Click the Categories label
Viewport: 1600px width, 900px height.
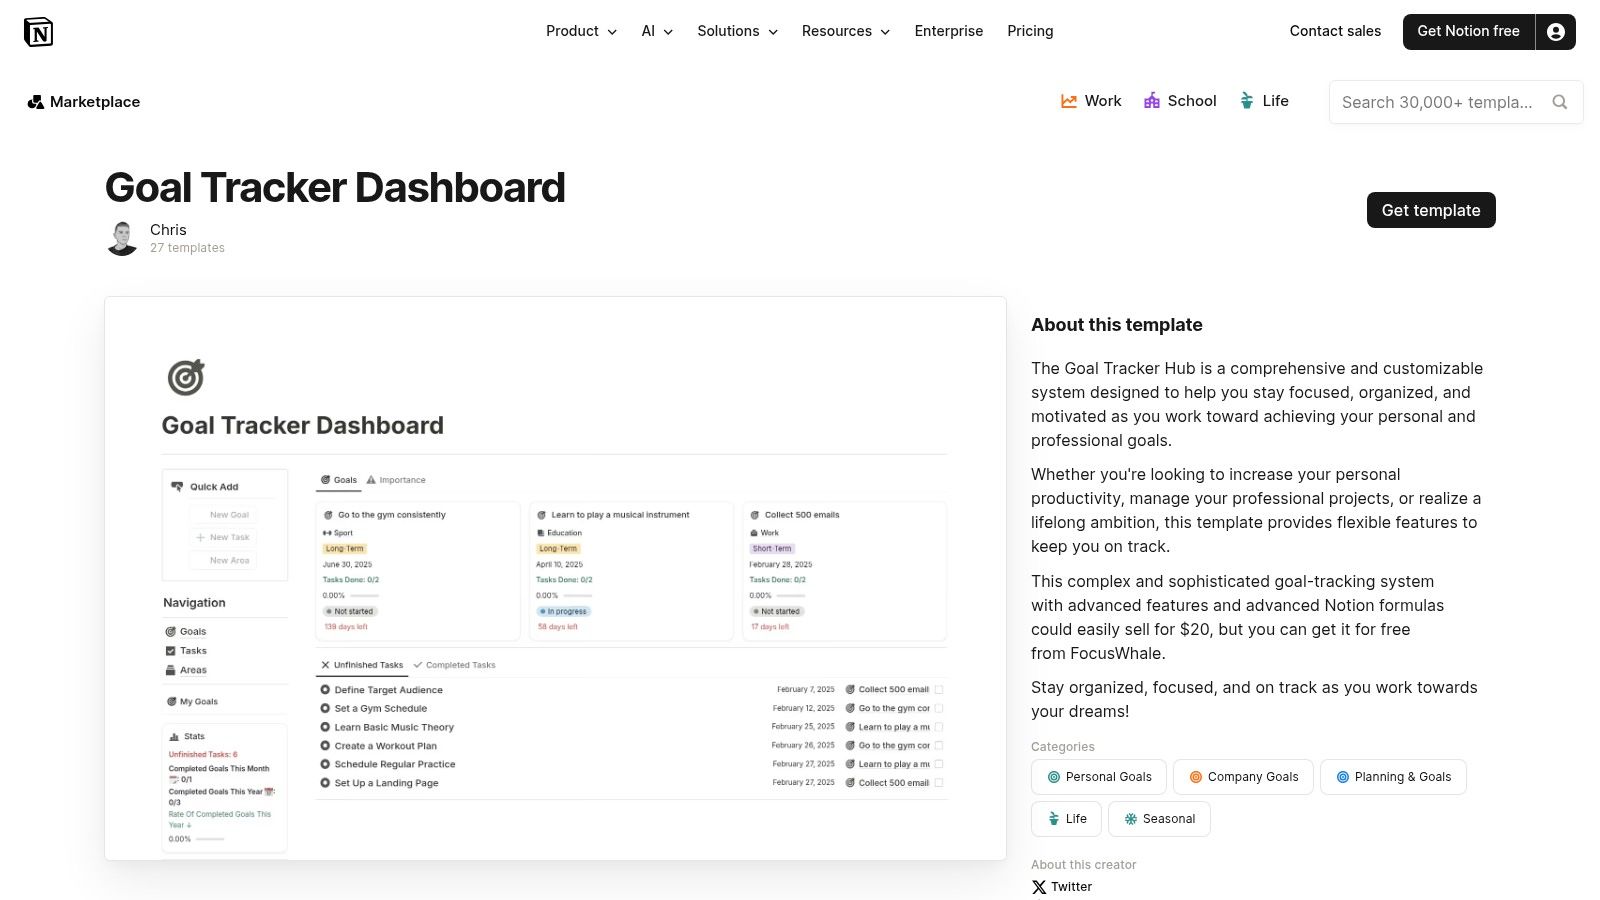[1062, 747]
